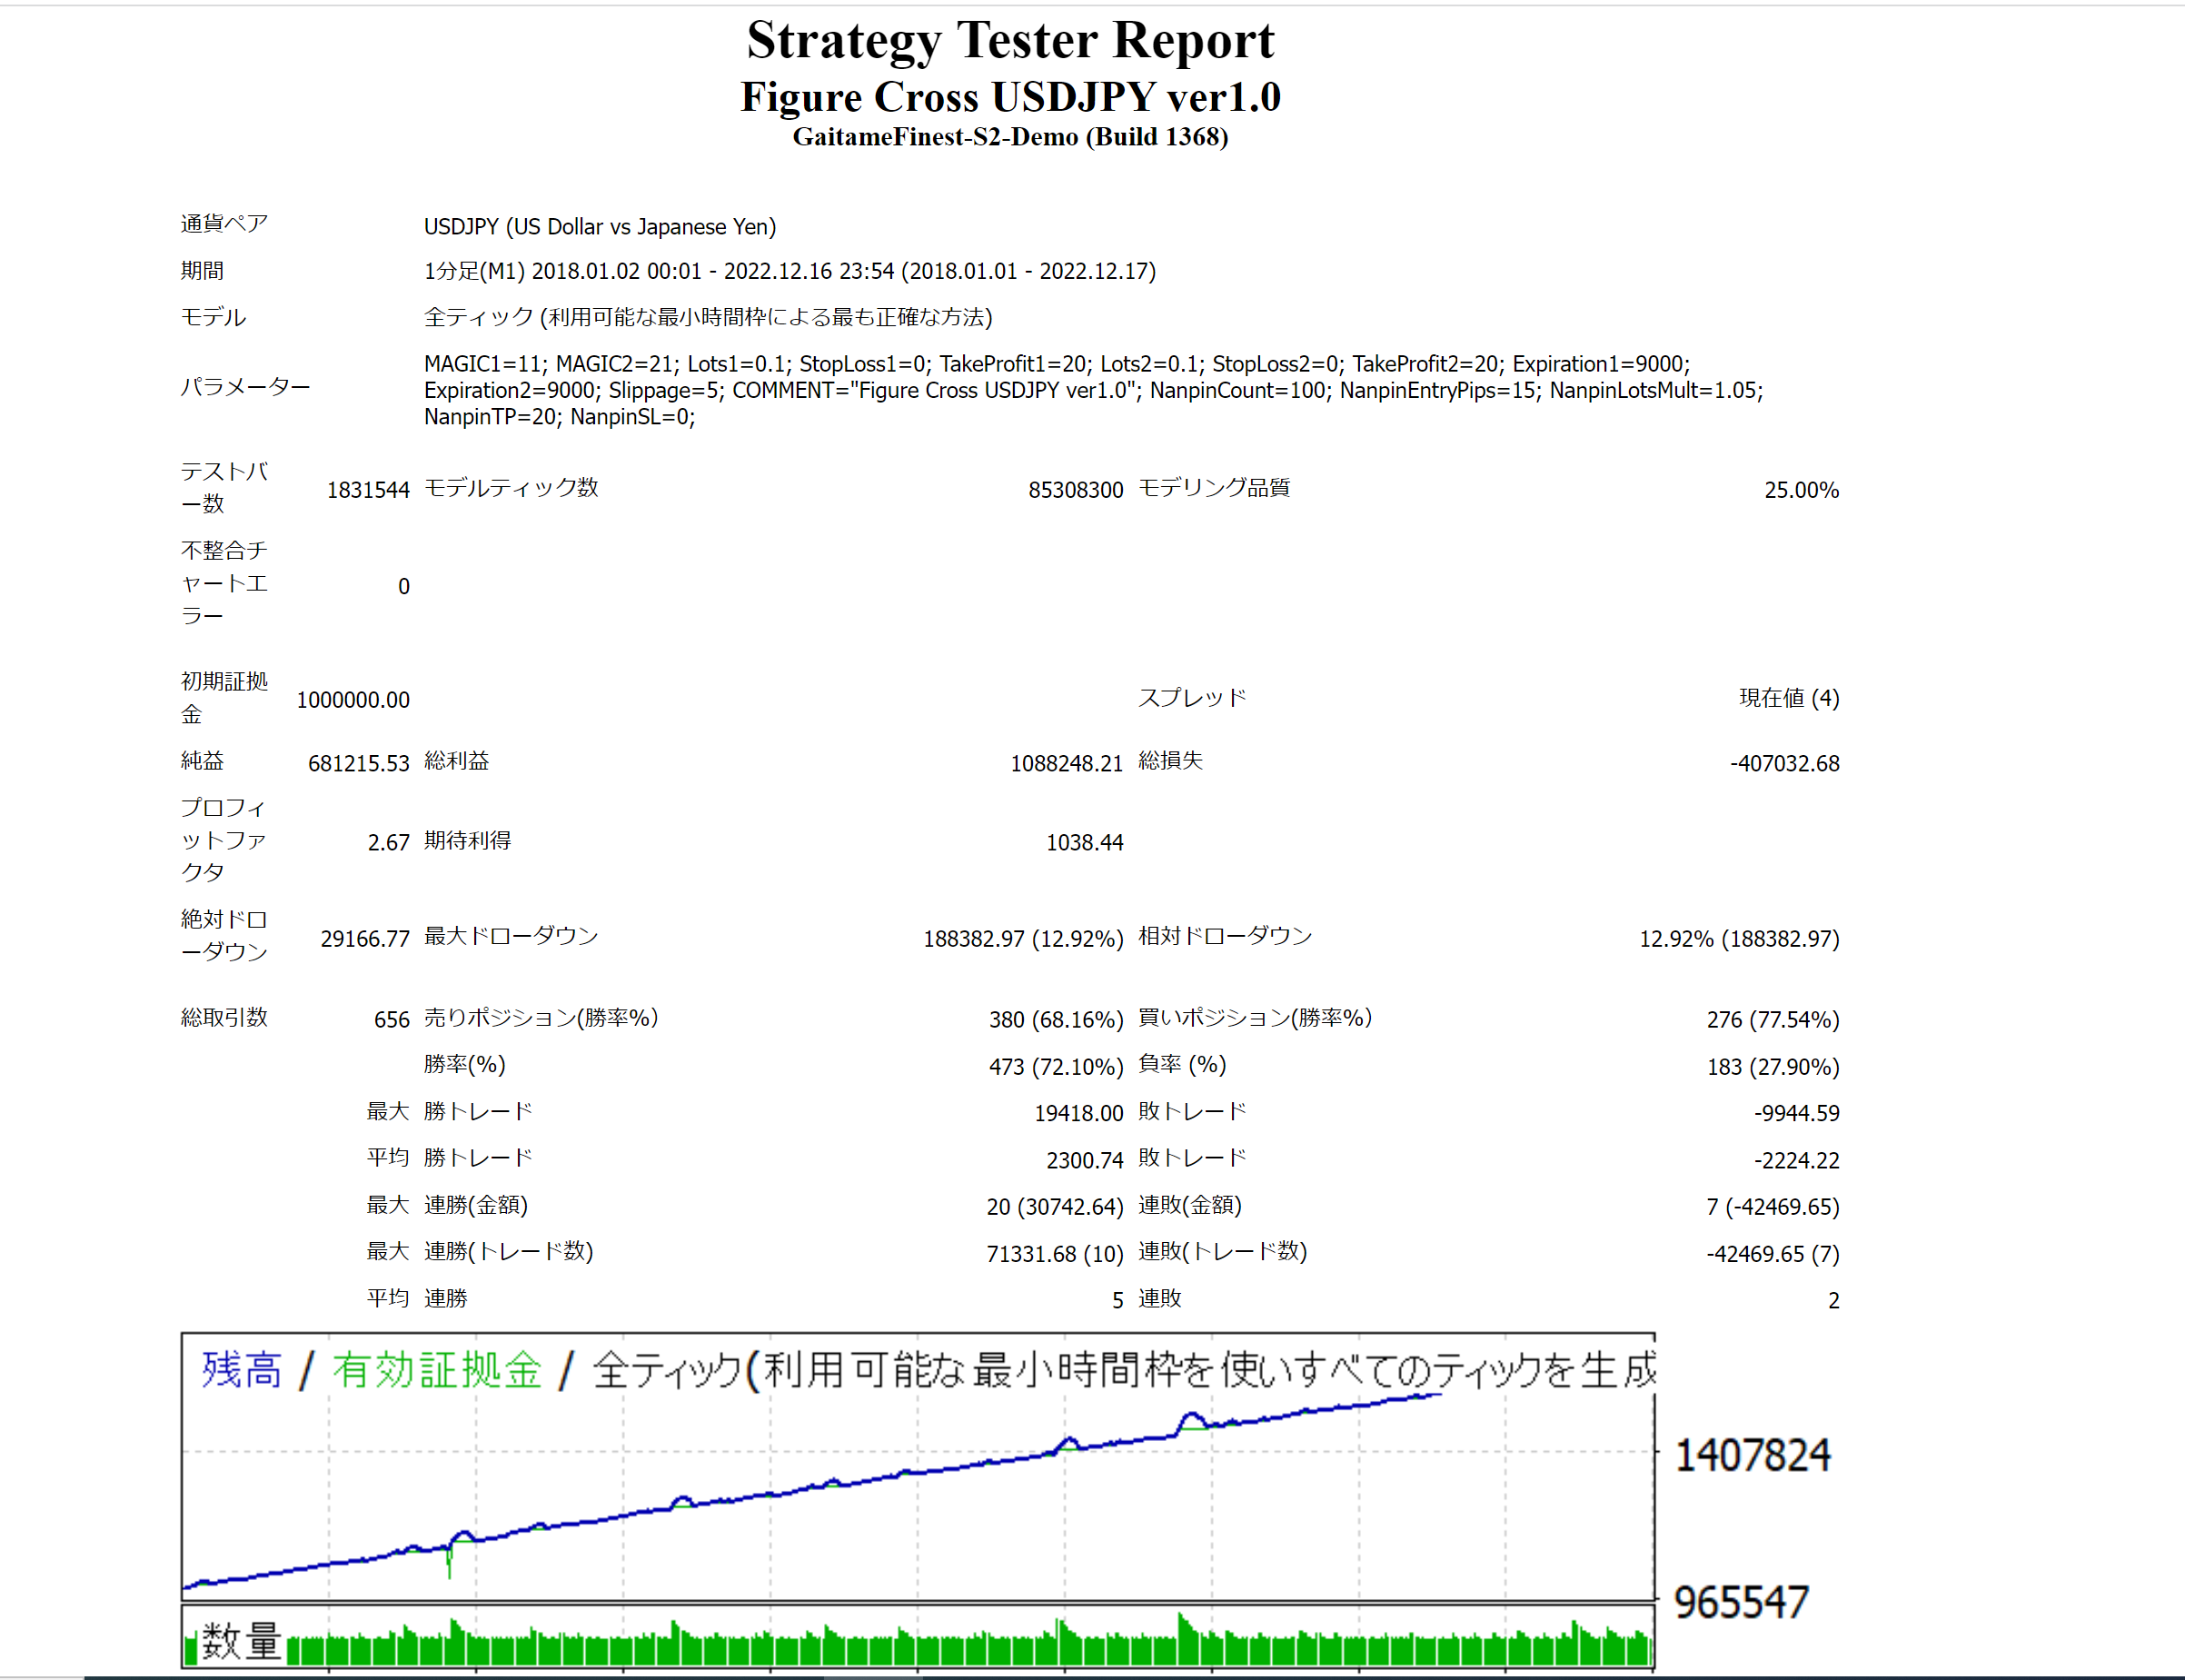Click the 1分足(M1) test period text
Screen dimensions: 2185x1680
click(x=789, y=271)
